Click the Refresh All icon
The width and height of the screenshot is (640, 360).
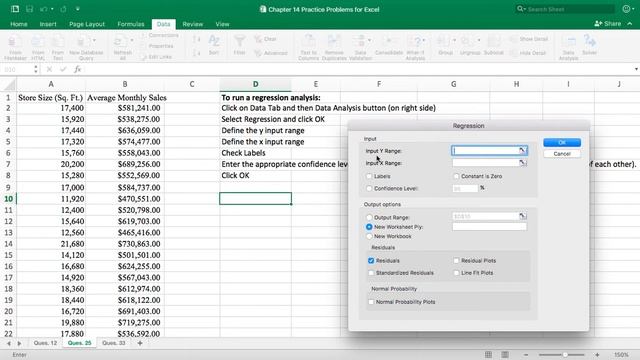coord(119,42)
